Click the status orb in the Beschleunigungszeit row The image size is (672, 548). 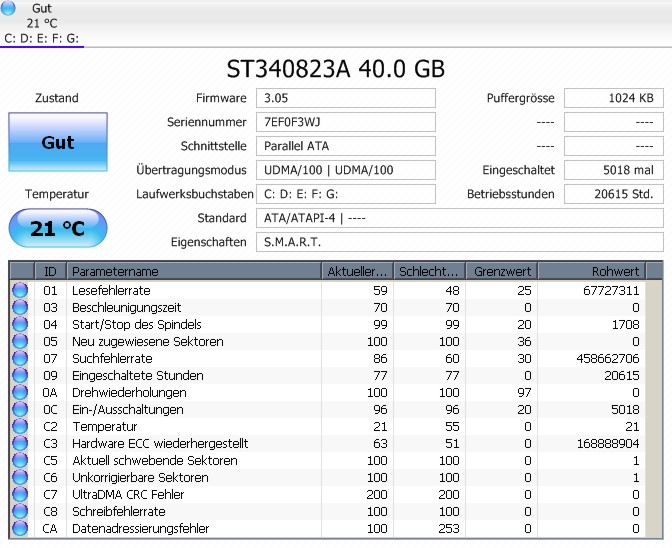tap(20, 308)
